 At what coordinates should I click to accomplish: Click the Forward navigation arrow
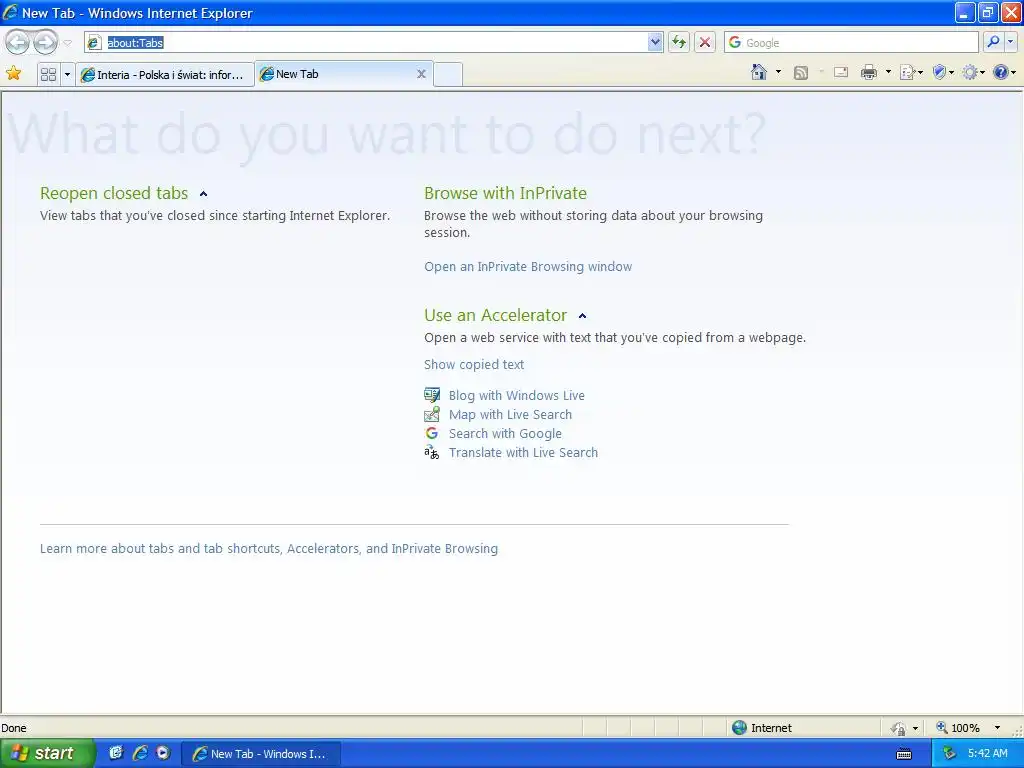coord(45,42)
